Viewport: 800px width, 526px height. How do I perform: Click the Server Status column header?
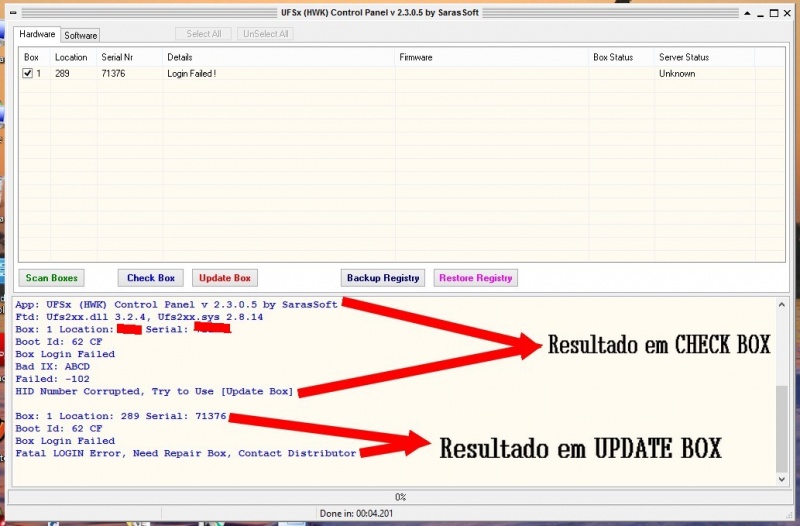tap(704, 57)
